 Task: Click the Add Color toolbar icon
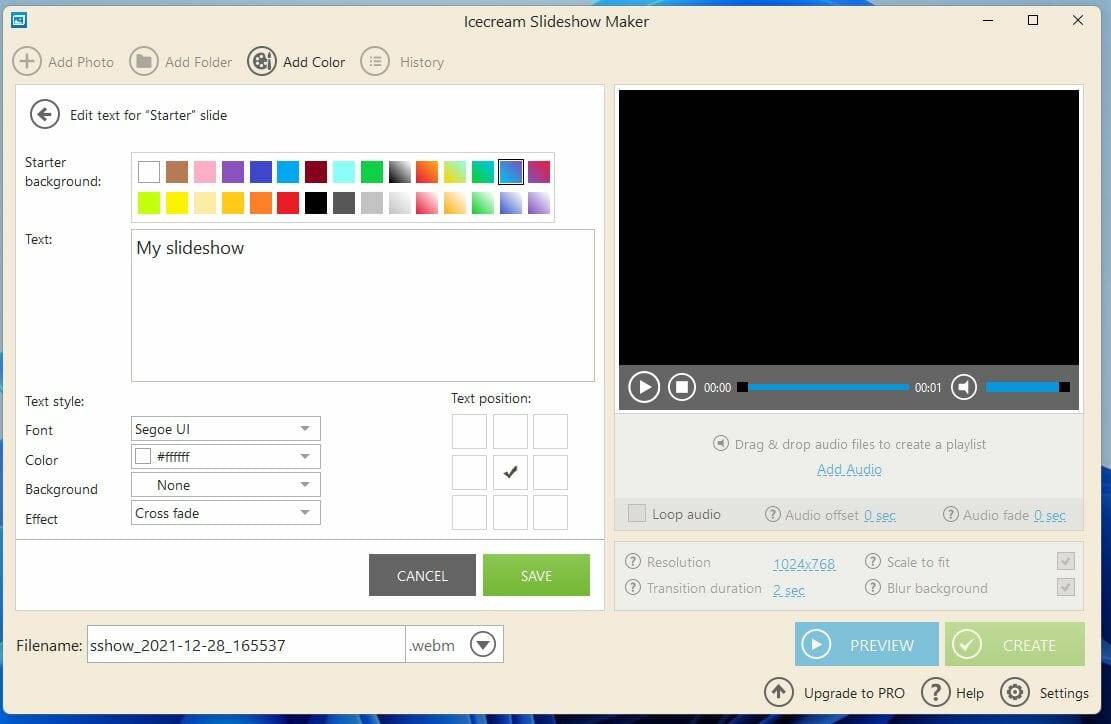coord(262,62)
